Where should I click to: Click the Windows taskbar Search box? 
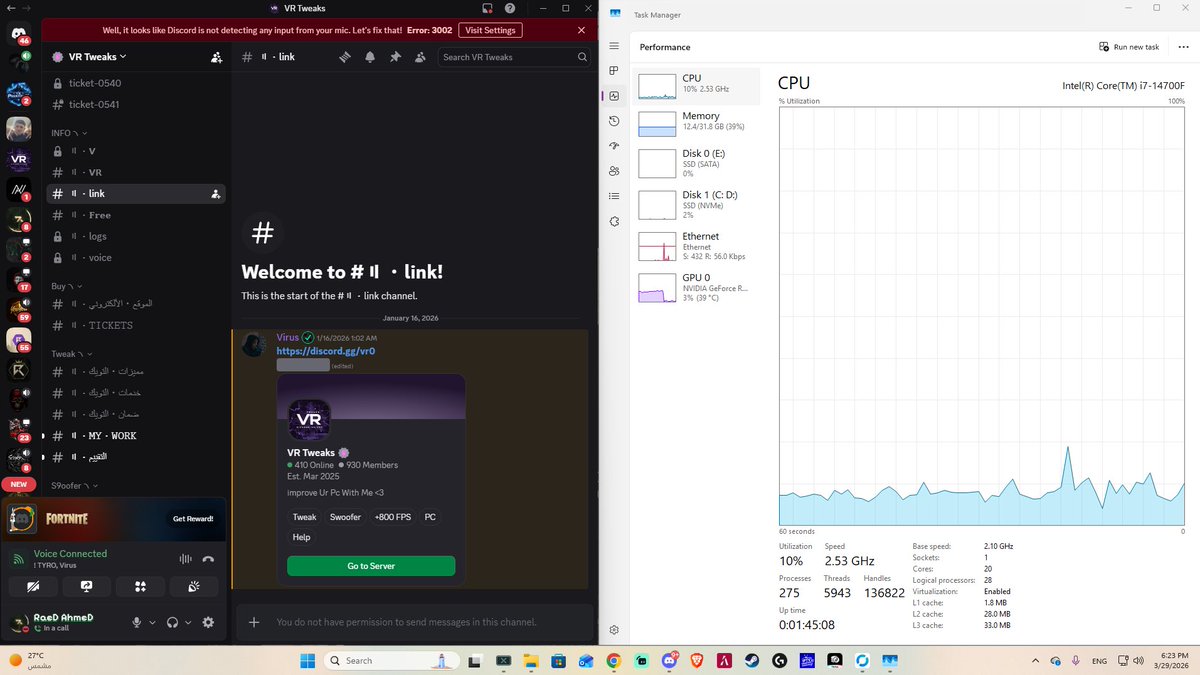394,660
